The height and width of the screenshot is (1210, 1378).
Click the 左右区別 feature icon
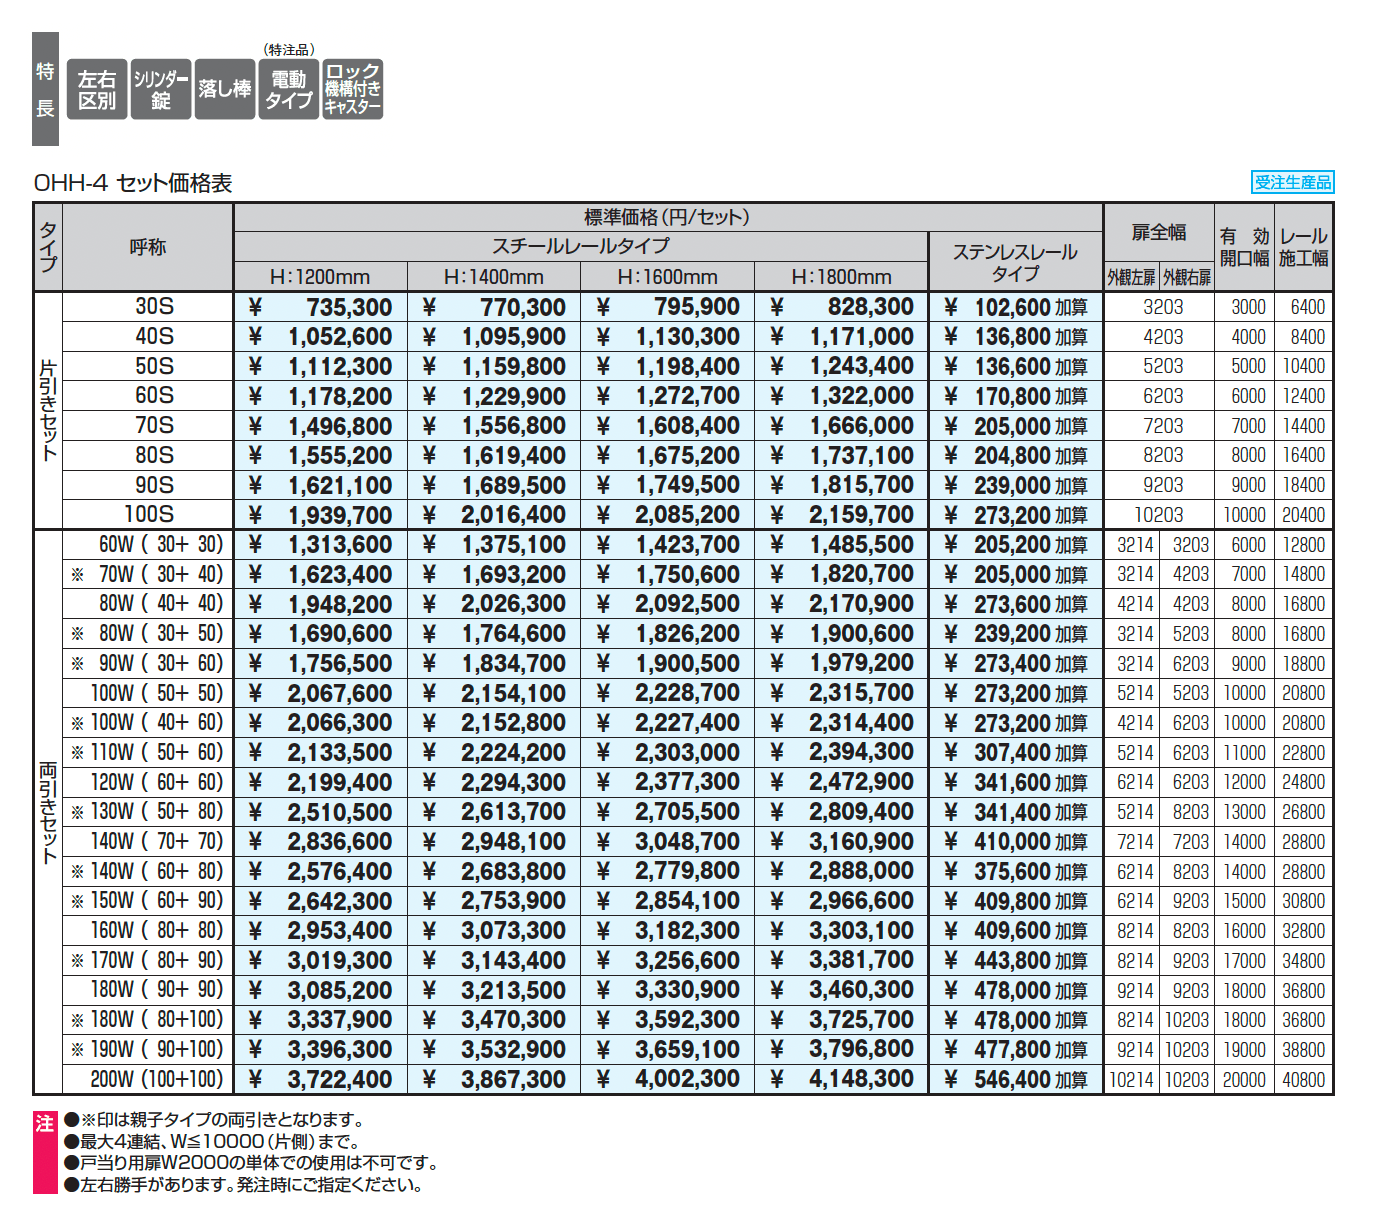coord(97,90)
